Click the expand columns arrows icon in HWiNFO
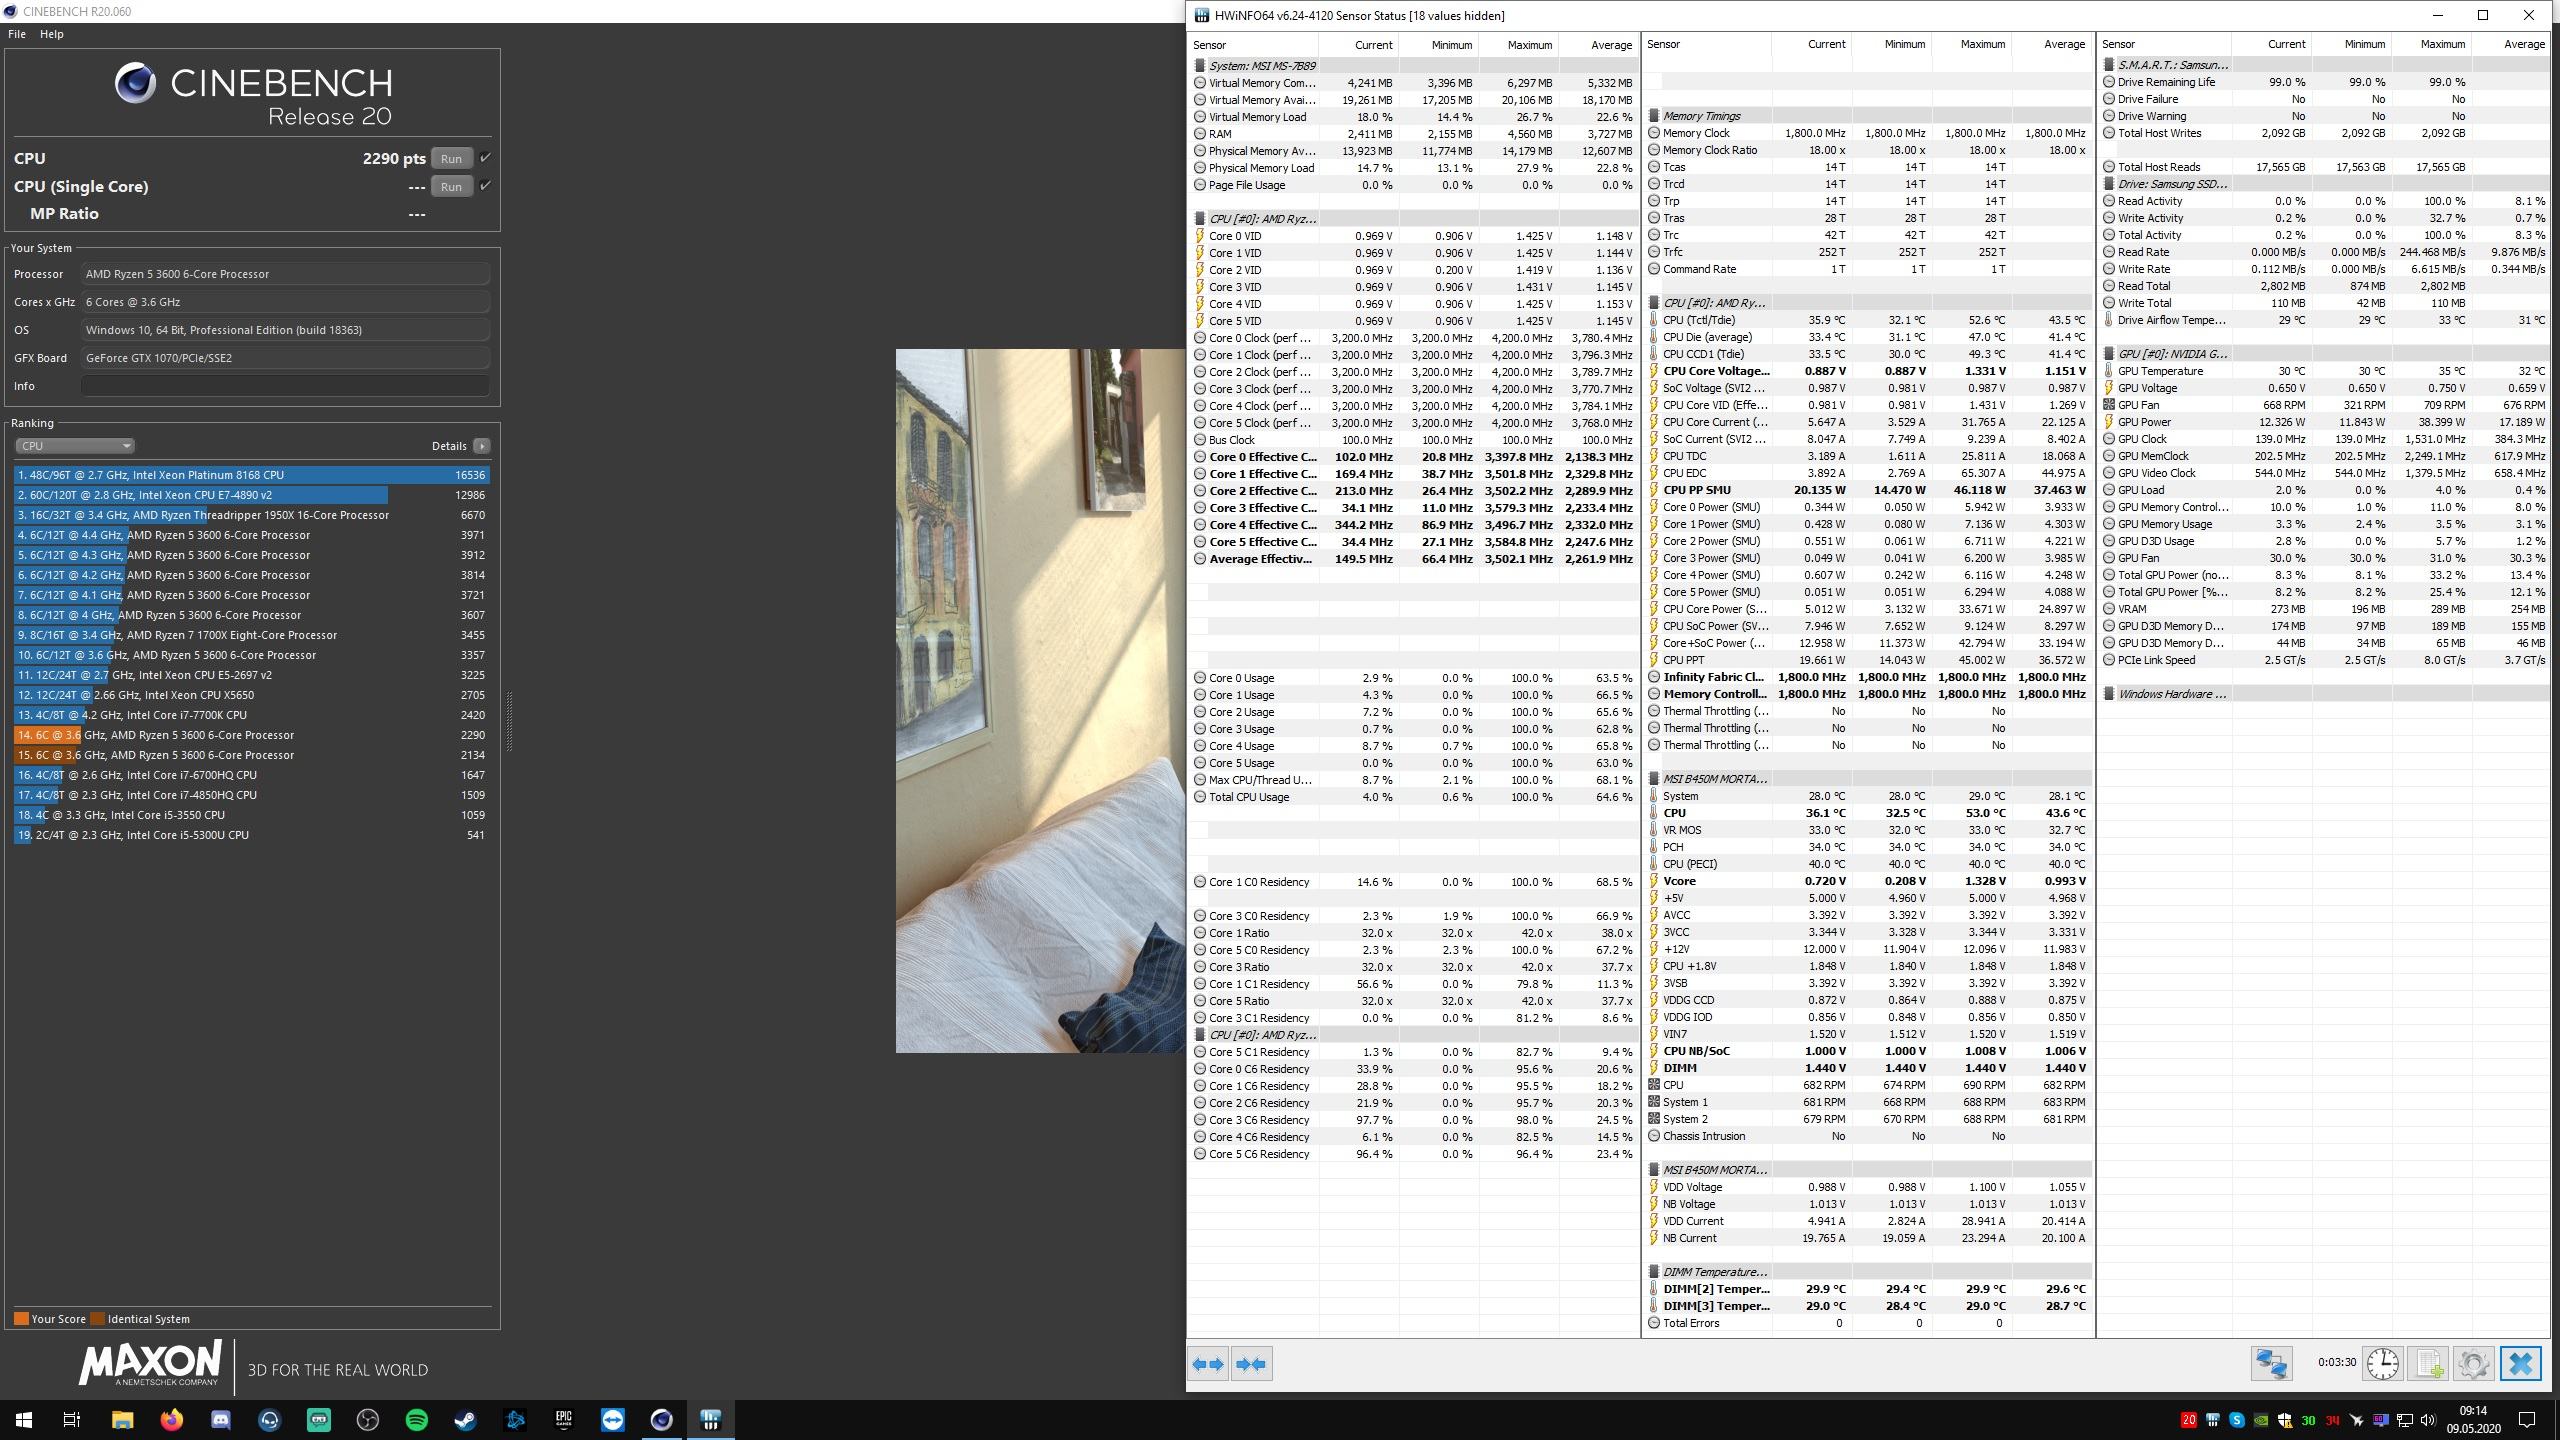This screenshot has width=2560, height=1440. (1208, 1364)
